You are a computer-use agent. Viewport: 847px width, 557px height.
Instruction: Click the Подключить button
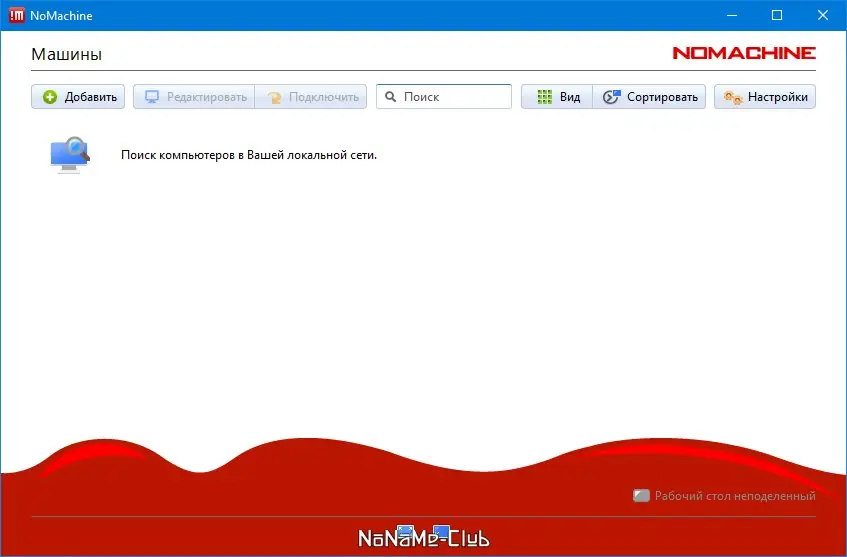click(311, 97)
